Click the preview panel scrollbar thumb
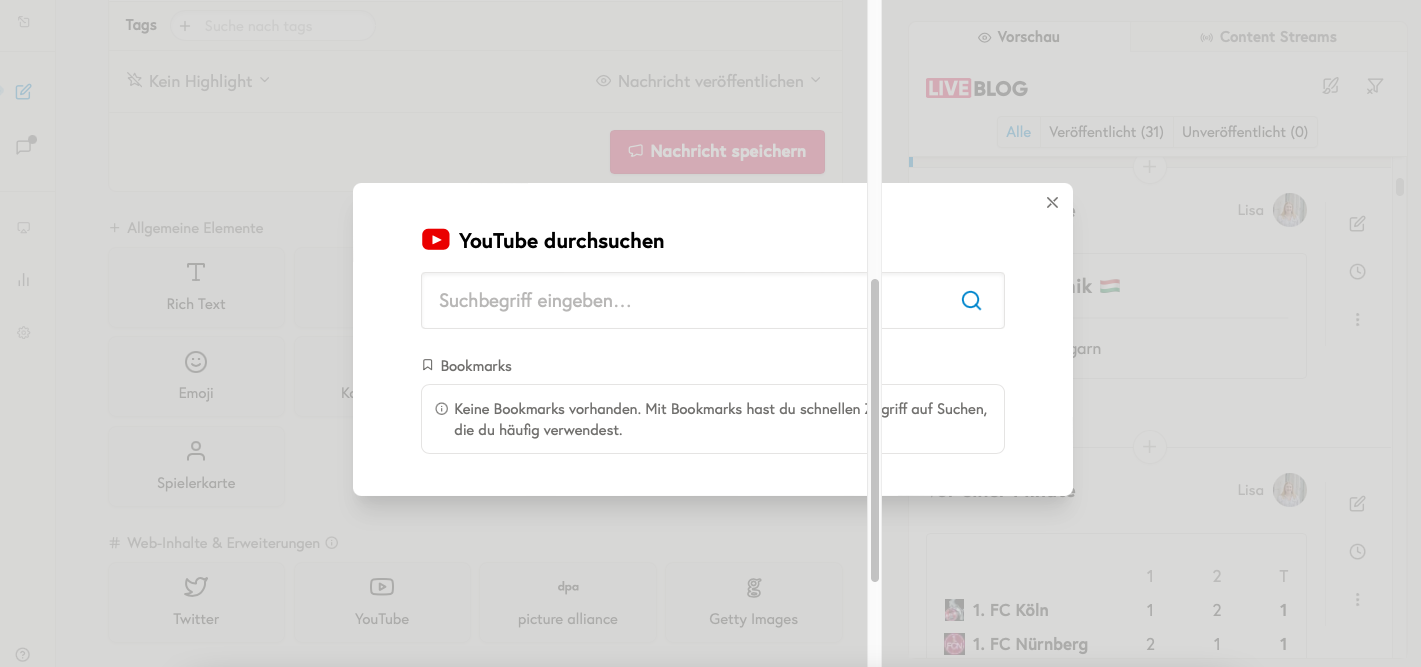This screenshot has height=667, width=1421. [1400, 187]
